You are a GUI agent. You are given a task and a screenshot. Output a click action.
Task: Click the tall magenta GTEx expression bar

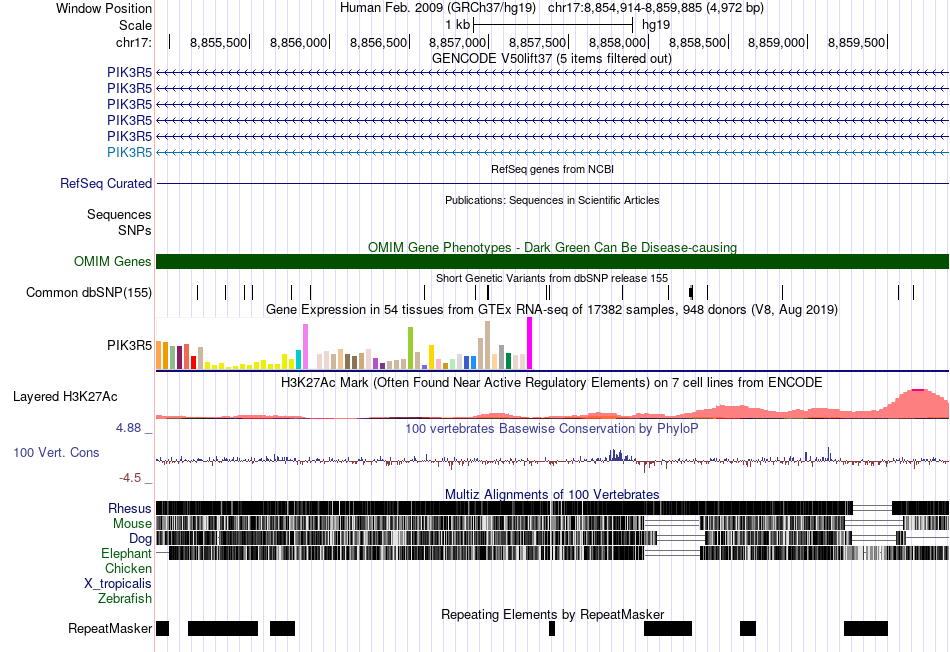tap(530, 343)
